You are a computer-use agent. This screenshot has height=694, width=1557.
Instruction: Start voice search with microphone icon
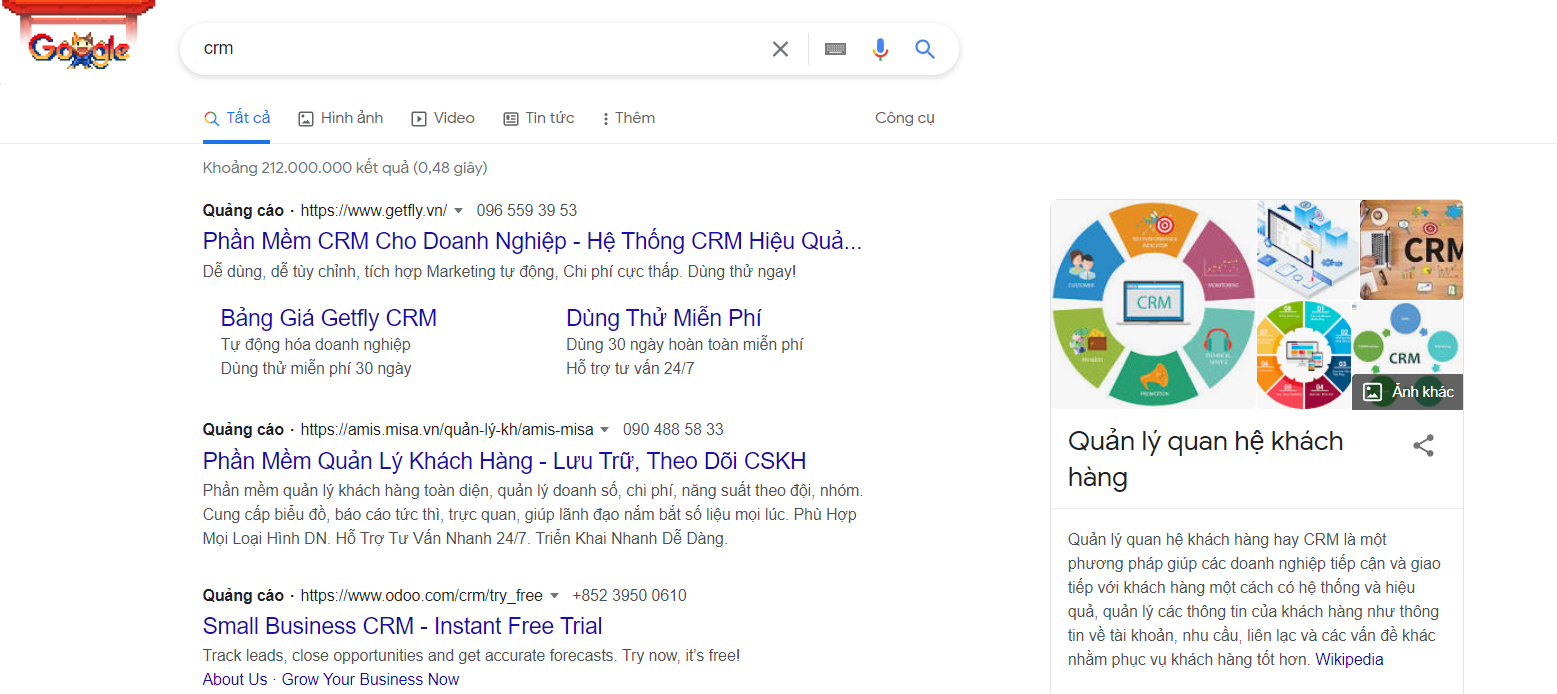click(x=880, y=49)
